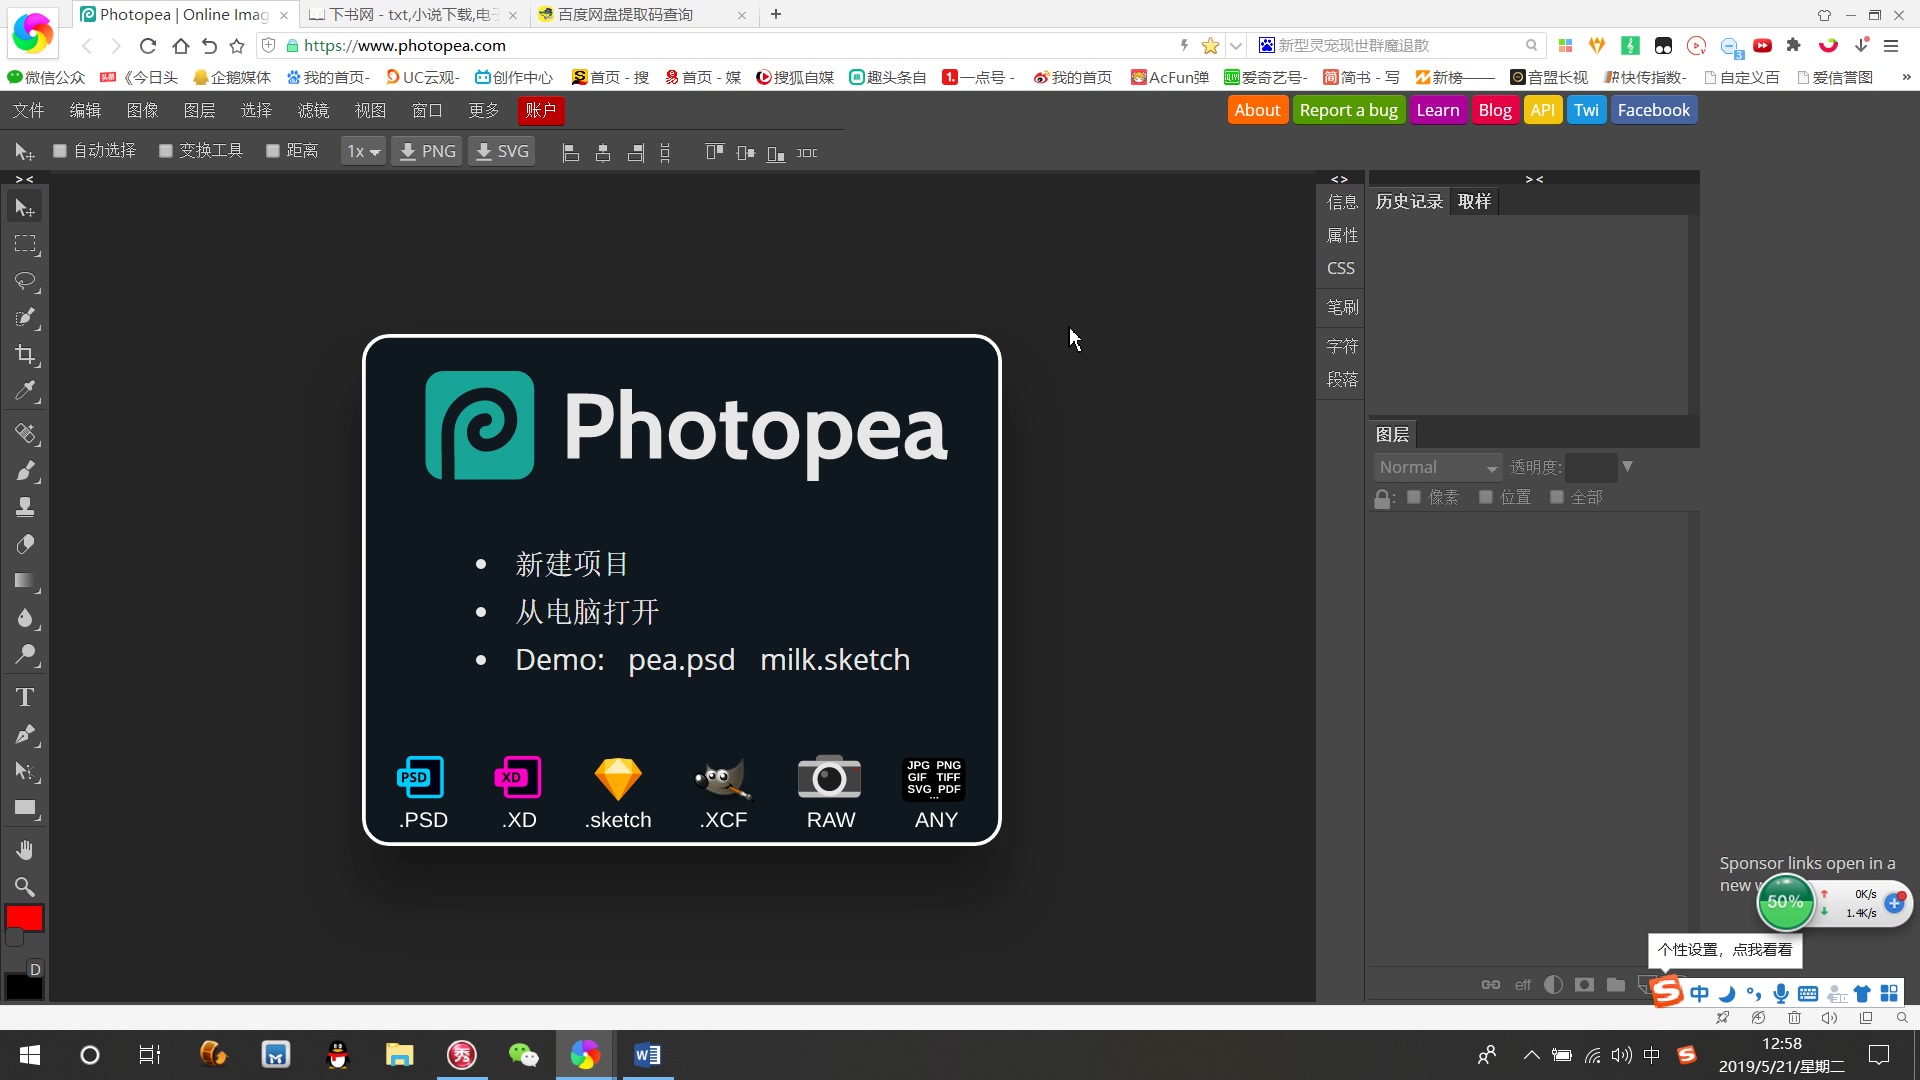Click the new adjustment layer half-circle icon
1920x1080 pixels.
[1553, 985]
